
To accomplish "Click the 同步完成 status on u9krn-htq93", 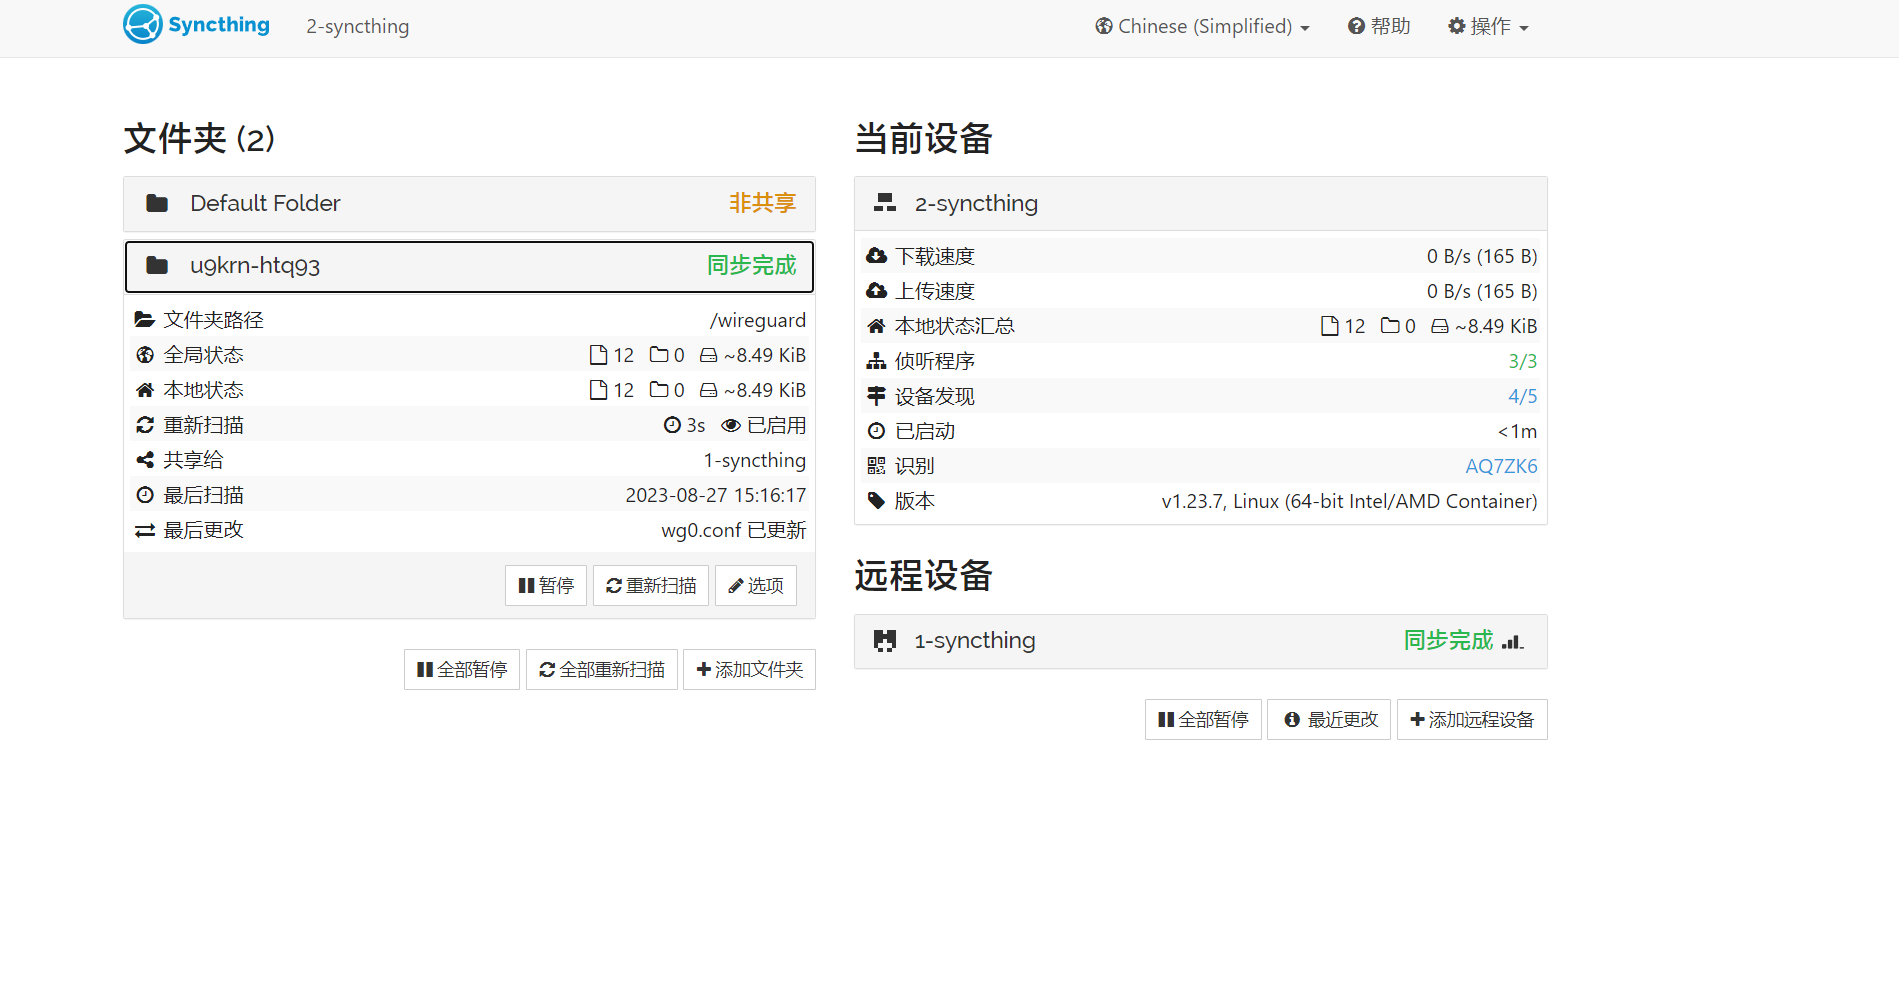I will click(x=752, y=266).
